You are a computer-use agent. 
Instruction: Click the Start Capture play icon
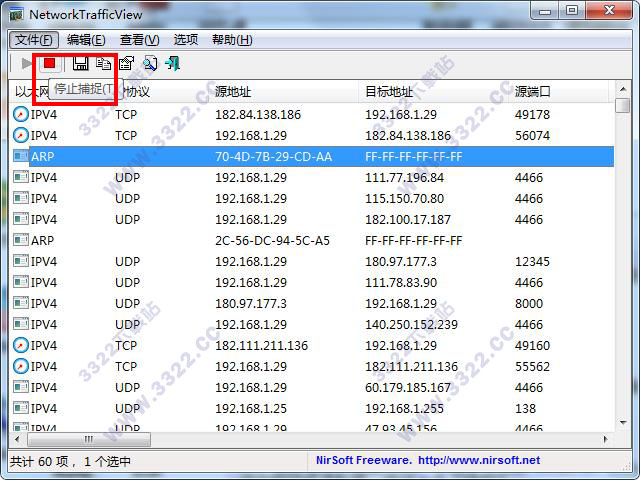click(x=27, y=64)
